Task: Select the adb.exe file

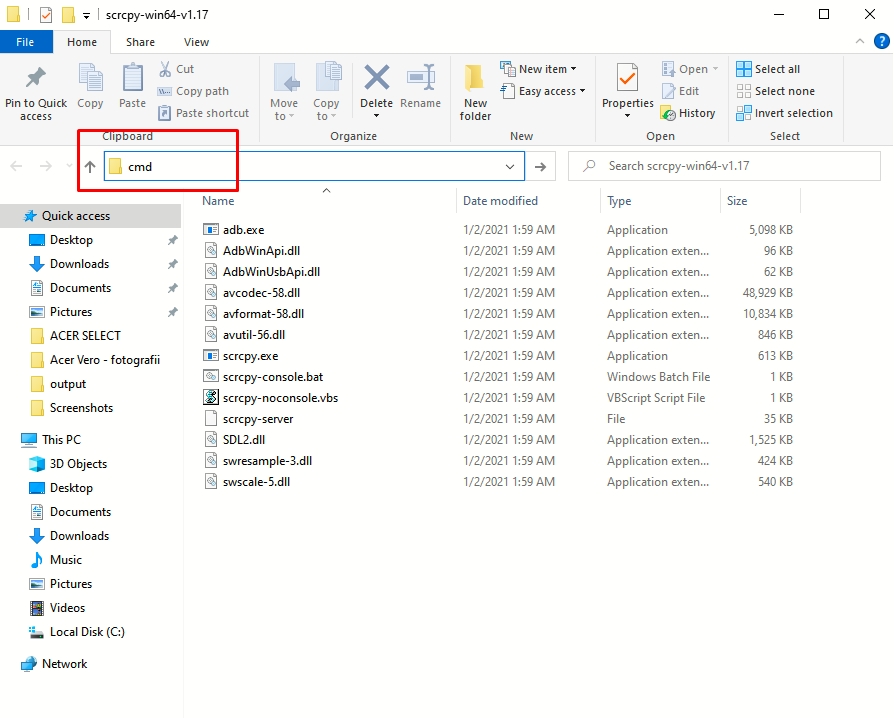Action: pos(243,230)
